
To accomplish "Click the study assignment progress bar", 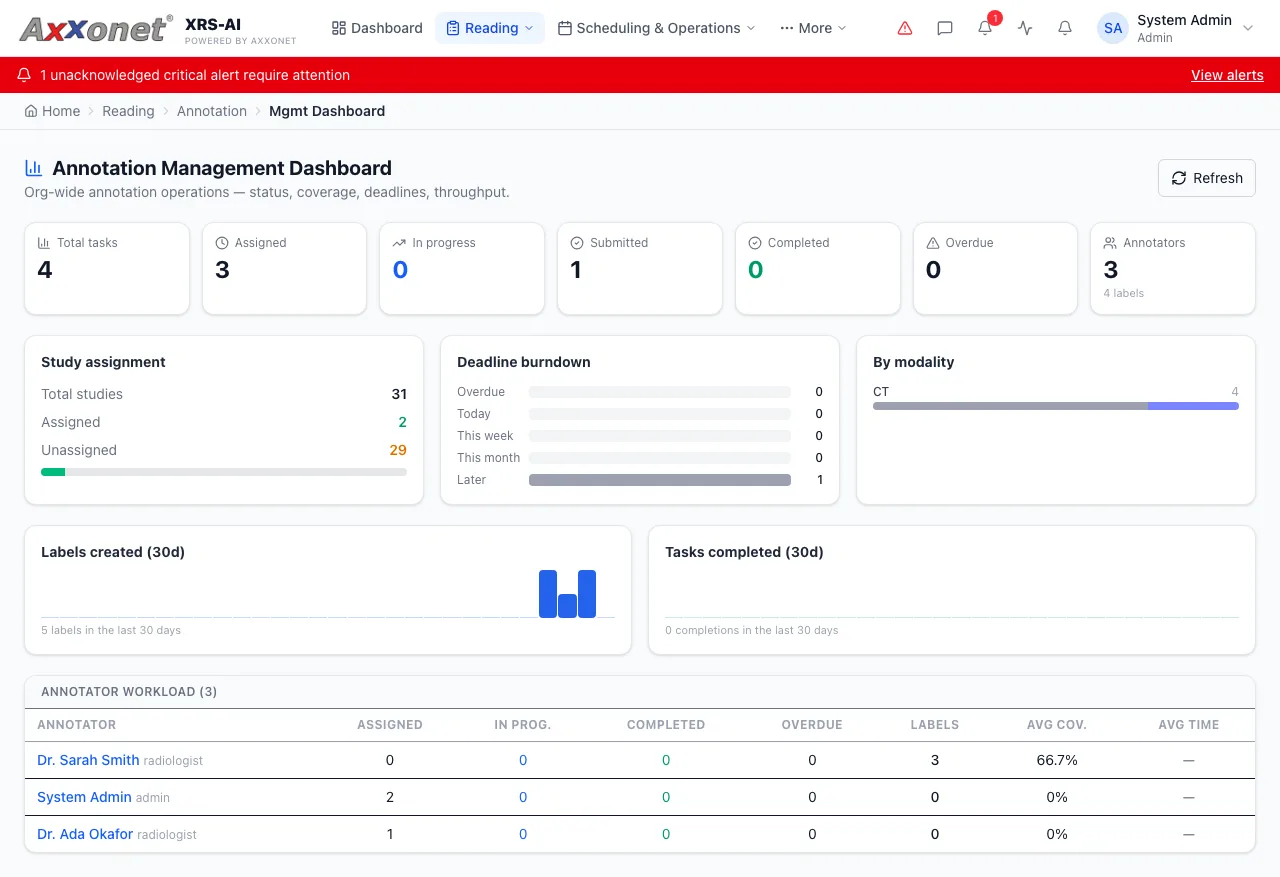I will coord(224,472).
